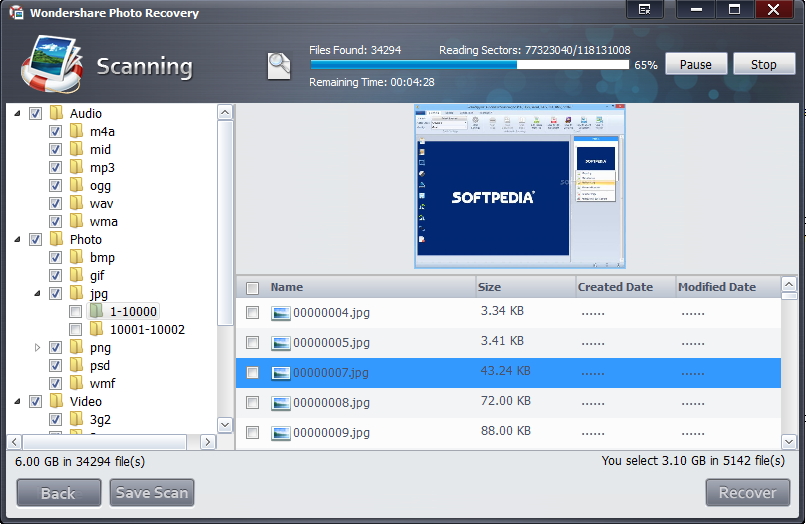The width and height of the screenshot is (806, 525).
Task: Click the ogg folder icon
Action: [77, 185]
